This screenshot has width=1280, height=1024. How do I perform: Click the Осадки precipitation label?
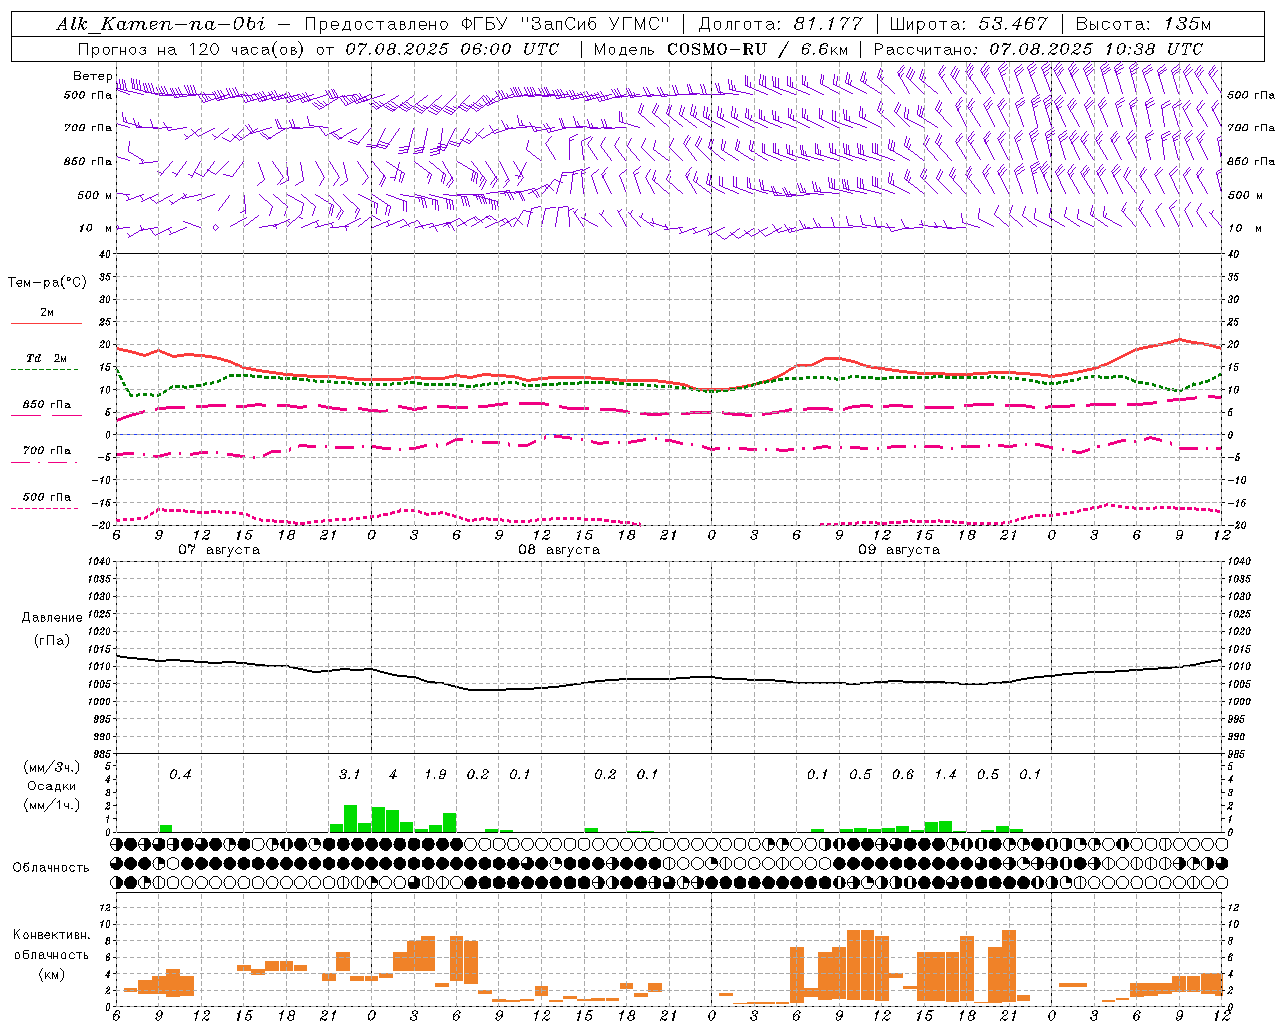[52, 786]
